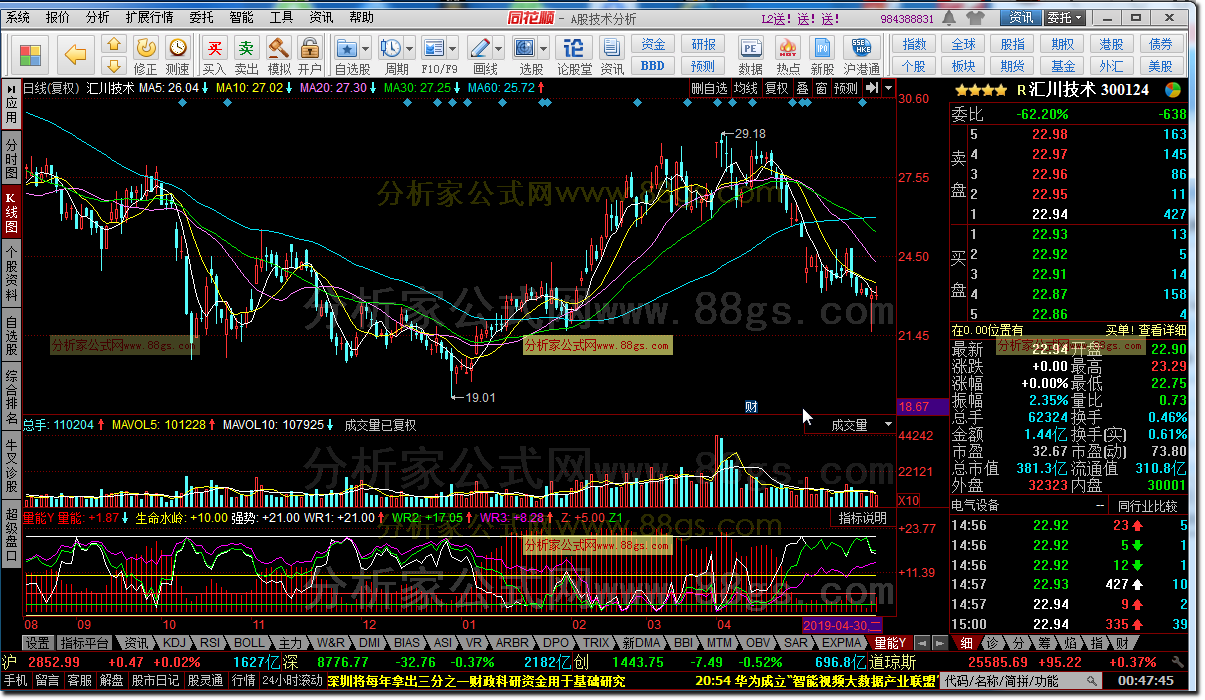Image resolution: width=1205 pixels, height=700 pixels.
Task: Expand the 选股 dropdown arrow
Action: [x=544, y=48]
